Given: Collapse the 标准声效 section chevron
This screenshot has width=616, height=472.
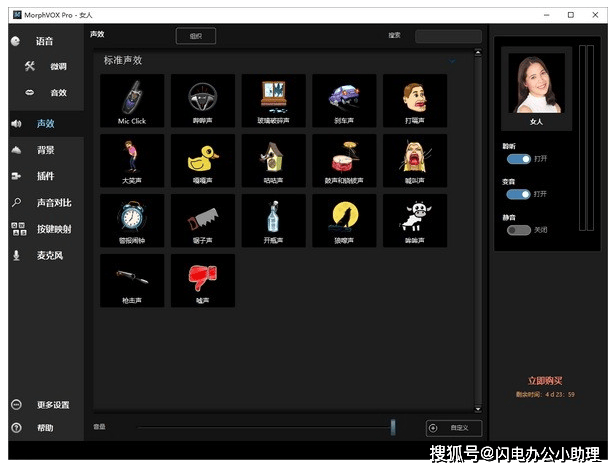Looking at the screenshot, I should pyautogui.click(x=452, y=61).
